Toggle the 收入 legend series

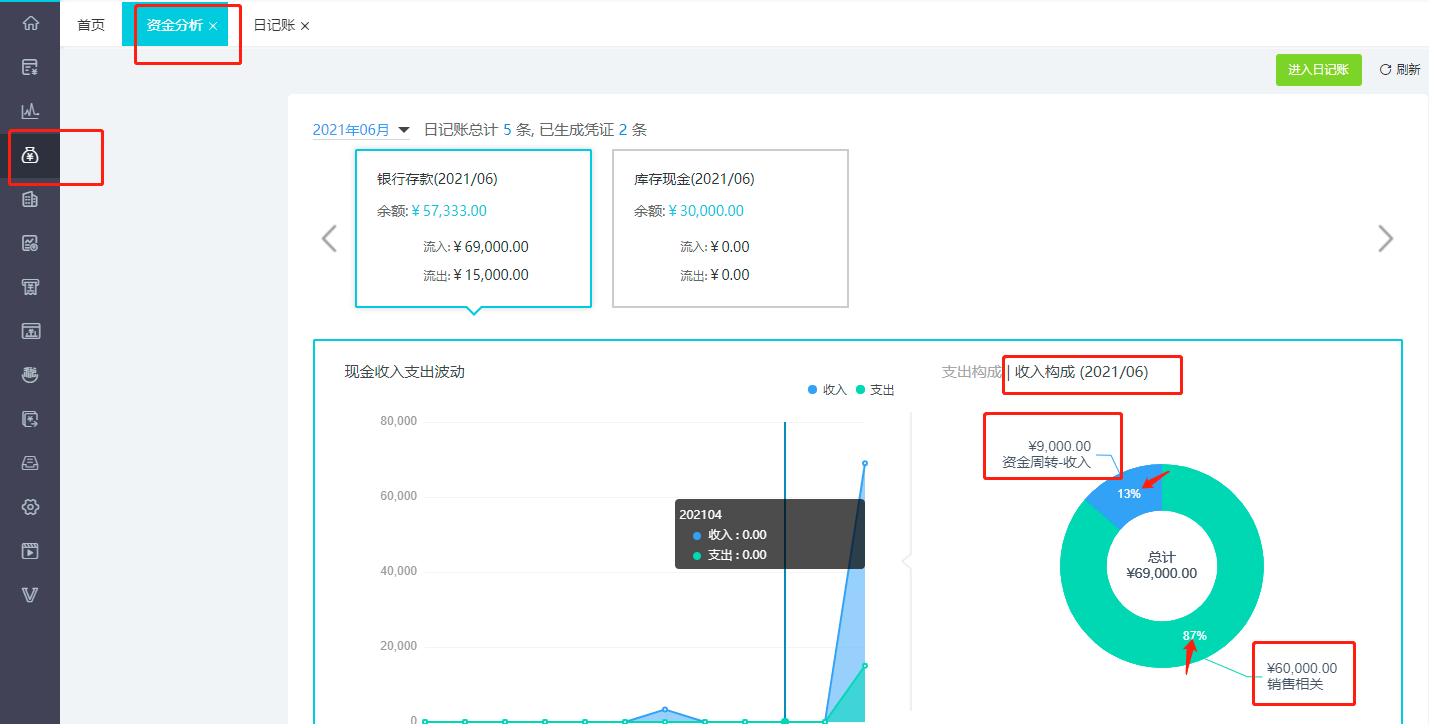coord(827,390)
